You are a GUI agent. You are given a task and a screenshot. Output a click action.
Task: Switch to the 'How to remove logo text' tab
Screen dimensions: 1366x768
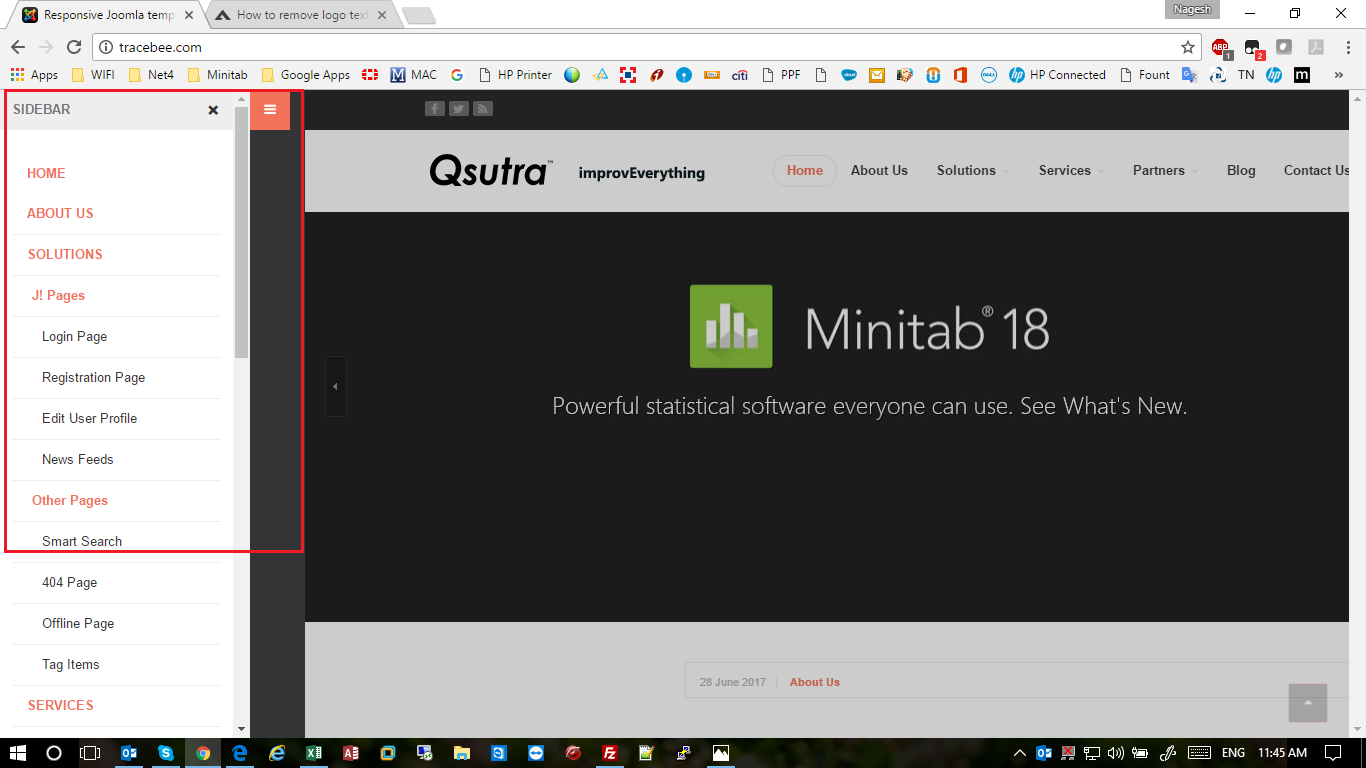pos(302,15)
